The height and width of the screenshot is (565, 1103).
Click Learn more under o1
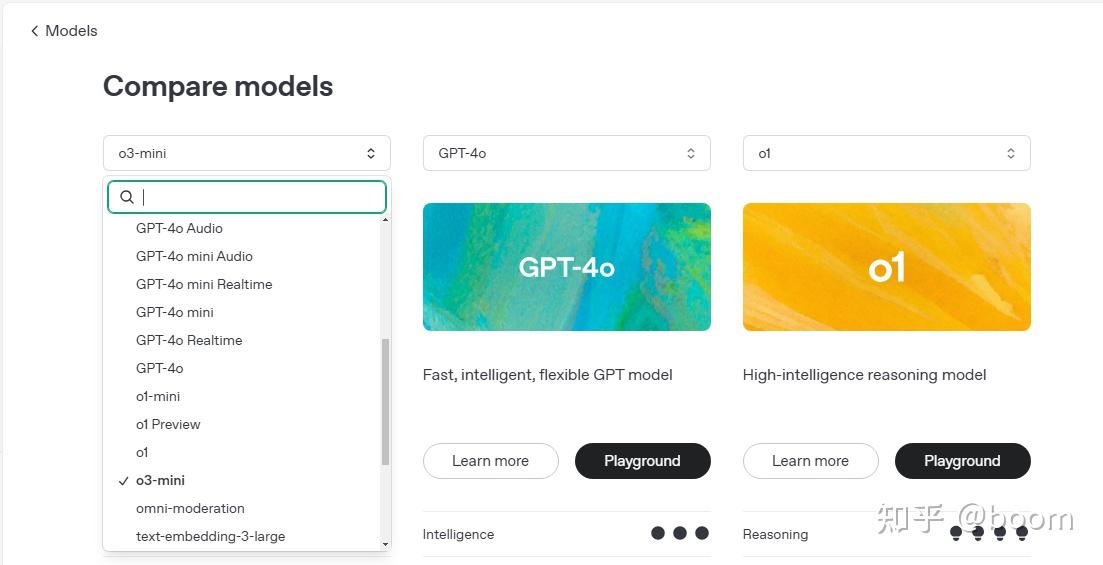point(810,461)
